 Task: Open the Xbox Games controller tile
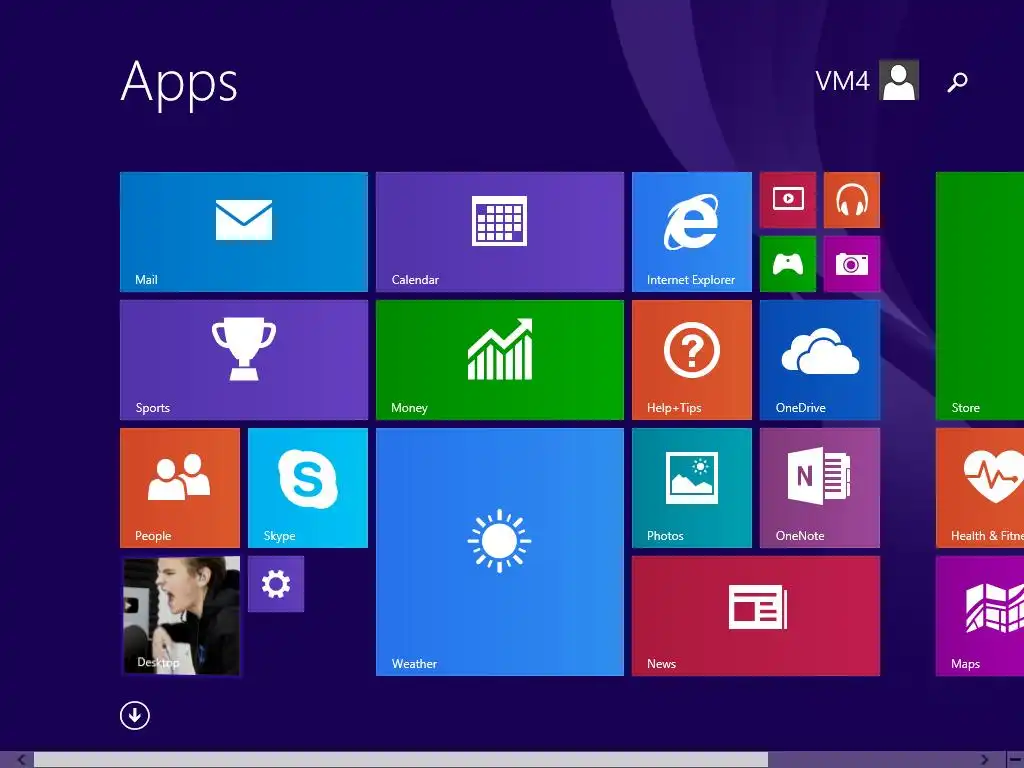click(788, 264)
